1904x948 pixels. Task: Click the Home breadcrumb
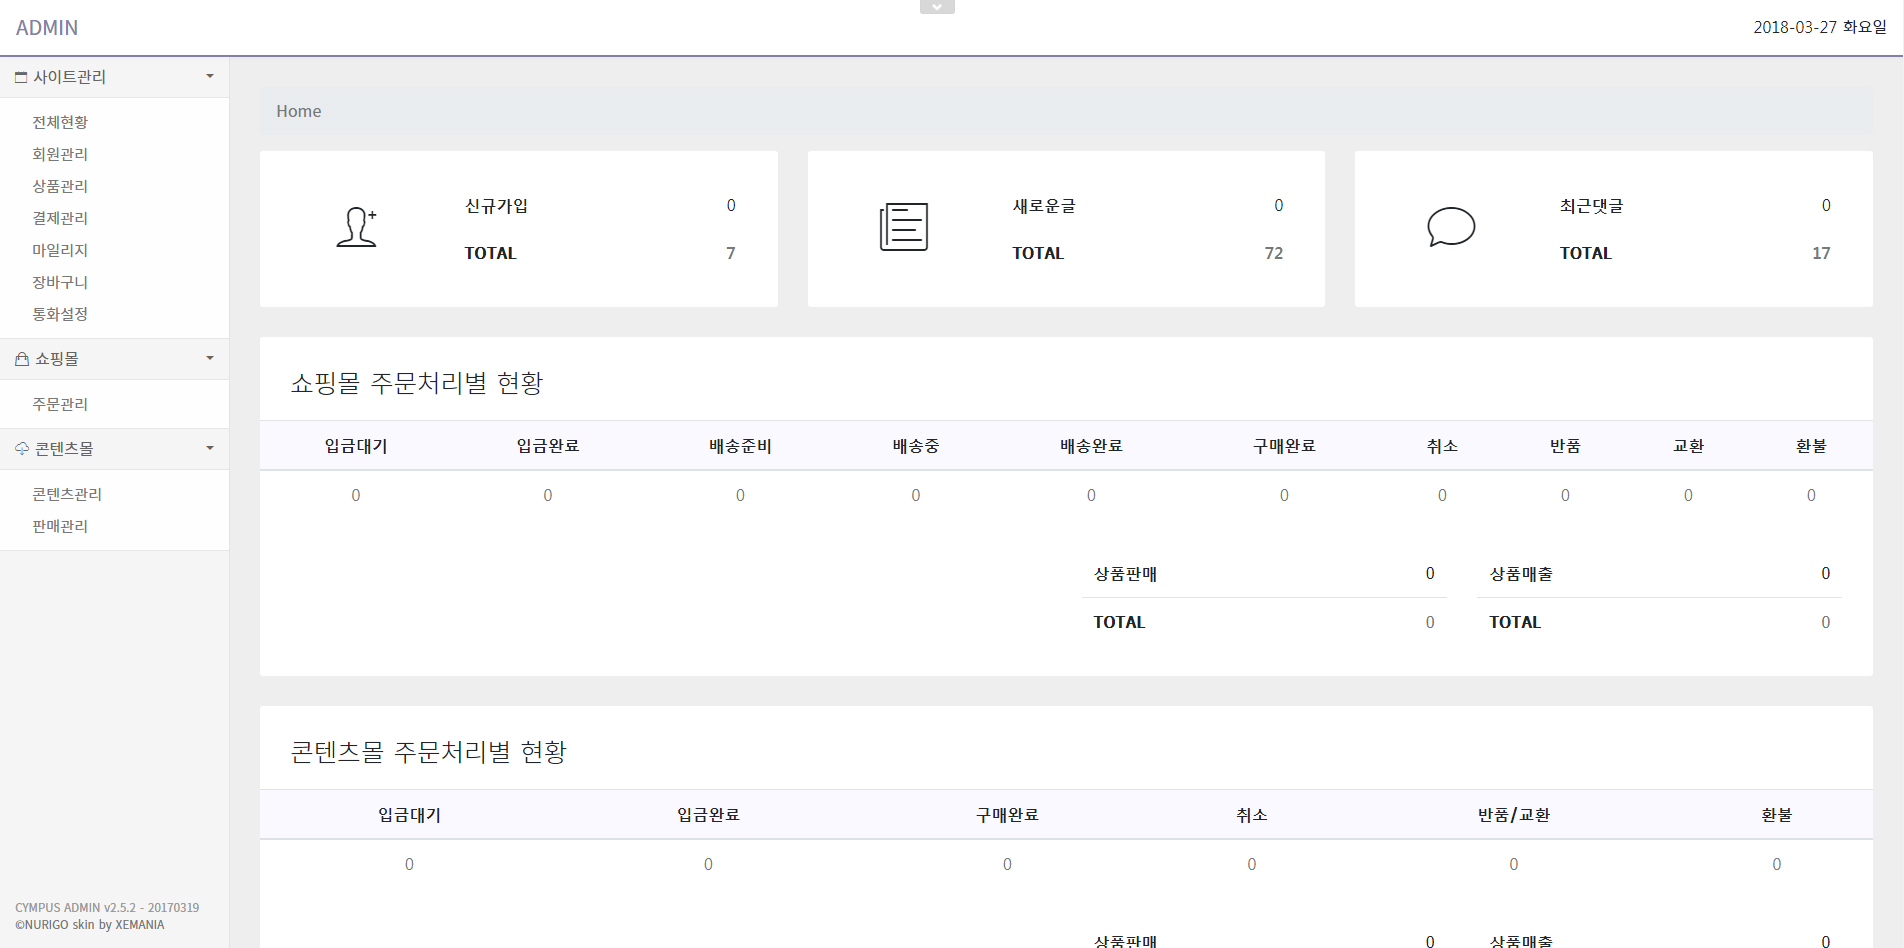[x=299, y=111]
